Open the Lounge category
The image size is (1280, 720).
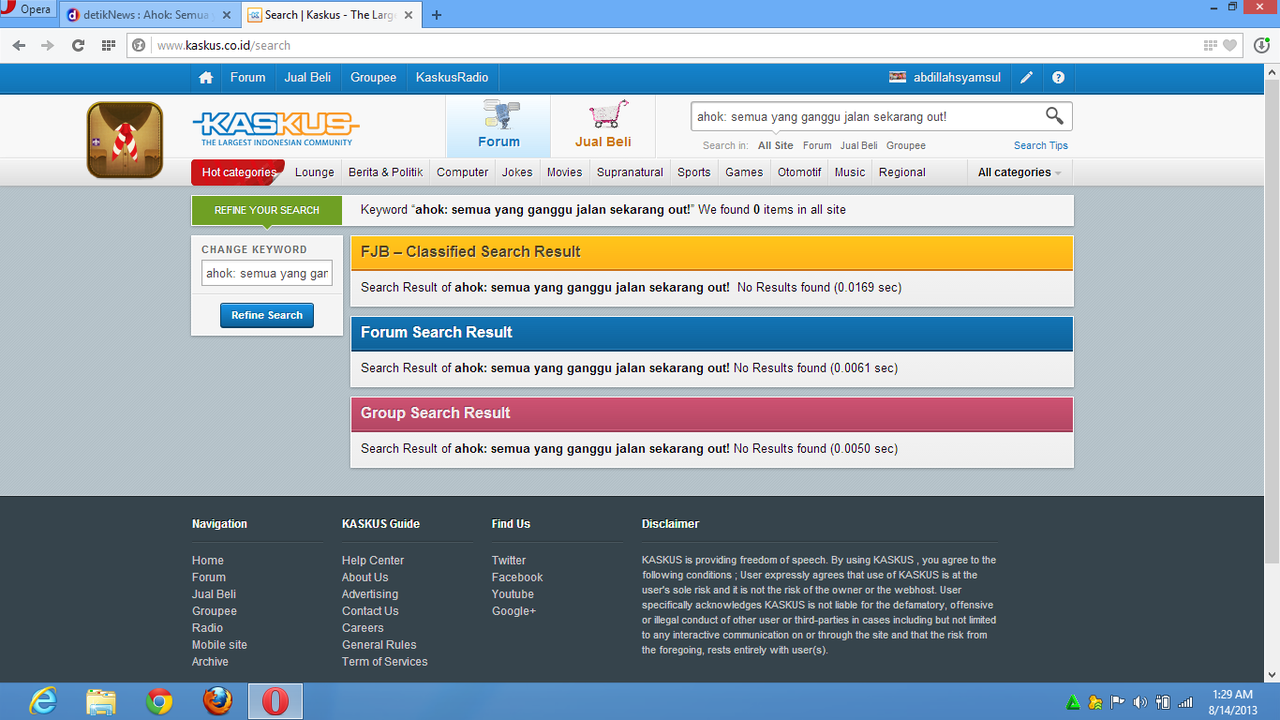(314, 172)
